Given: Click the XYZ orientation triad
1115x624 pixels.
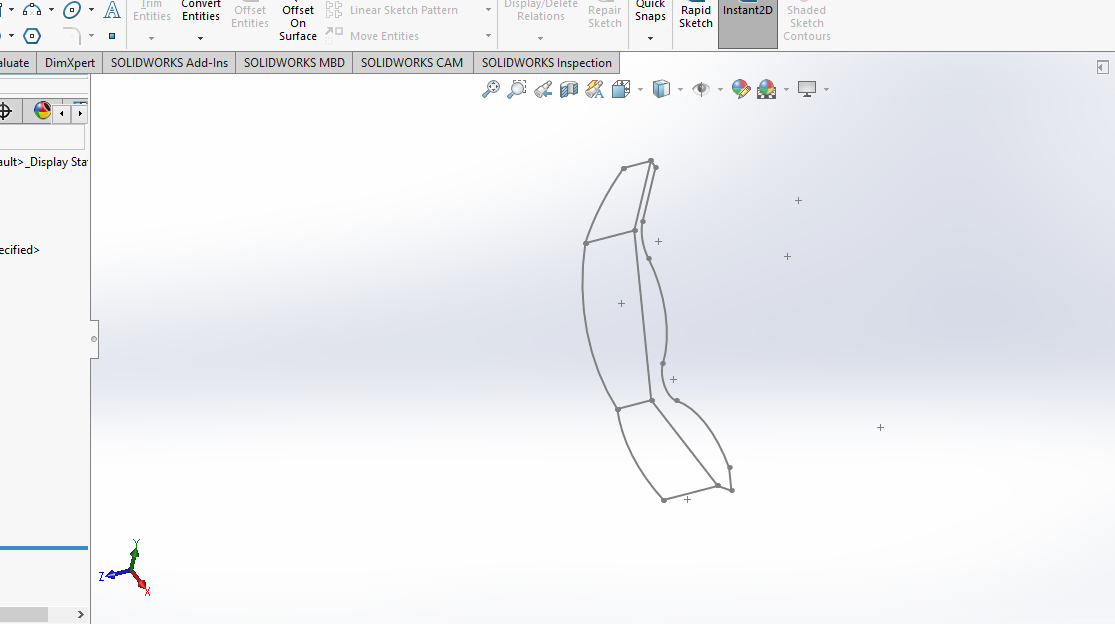Looking at the screenshot, I should 125,568.
